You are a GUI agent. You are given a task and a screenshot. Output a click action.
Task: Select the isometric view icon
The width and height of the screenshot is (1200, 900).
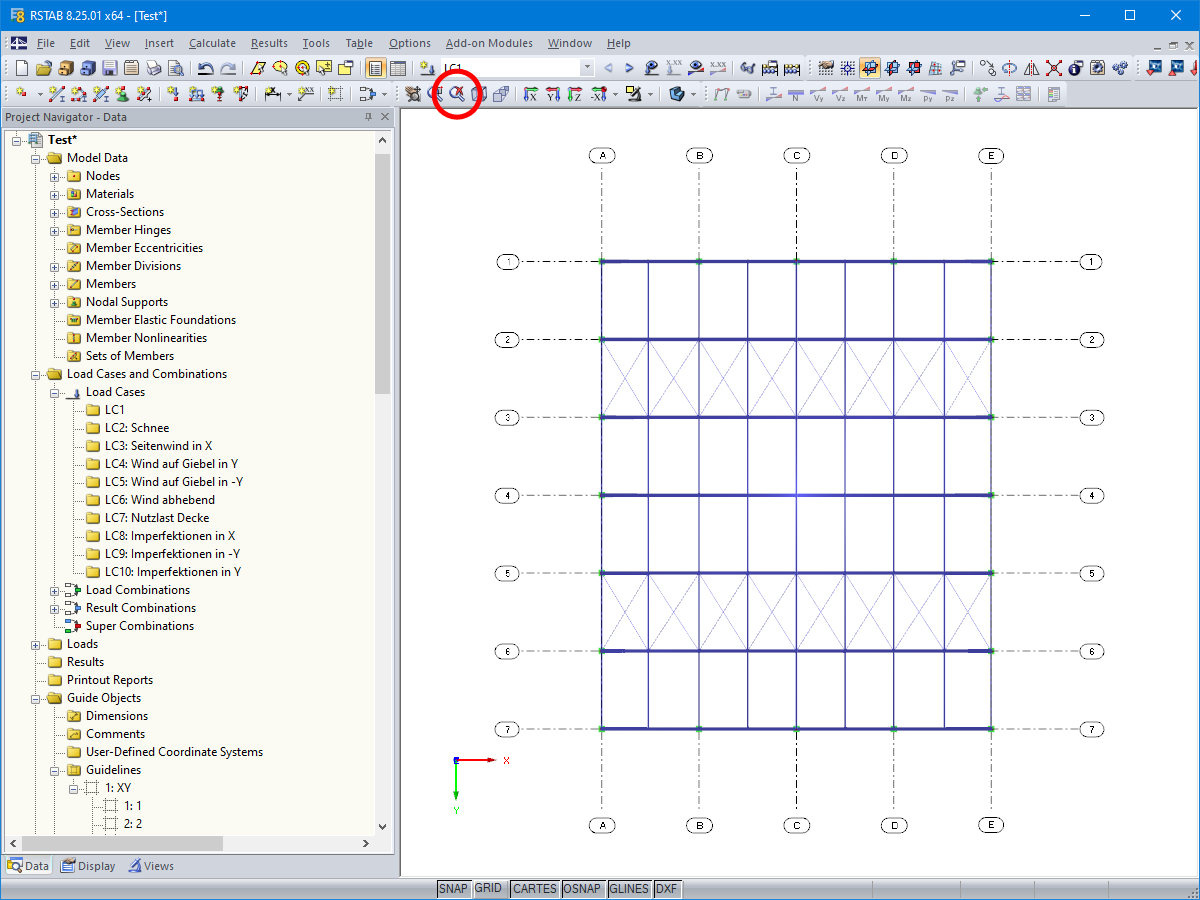[678, 93]
